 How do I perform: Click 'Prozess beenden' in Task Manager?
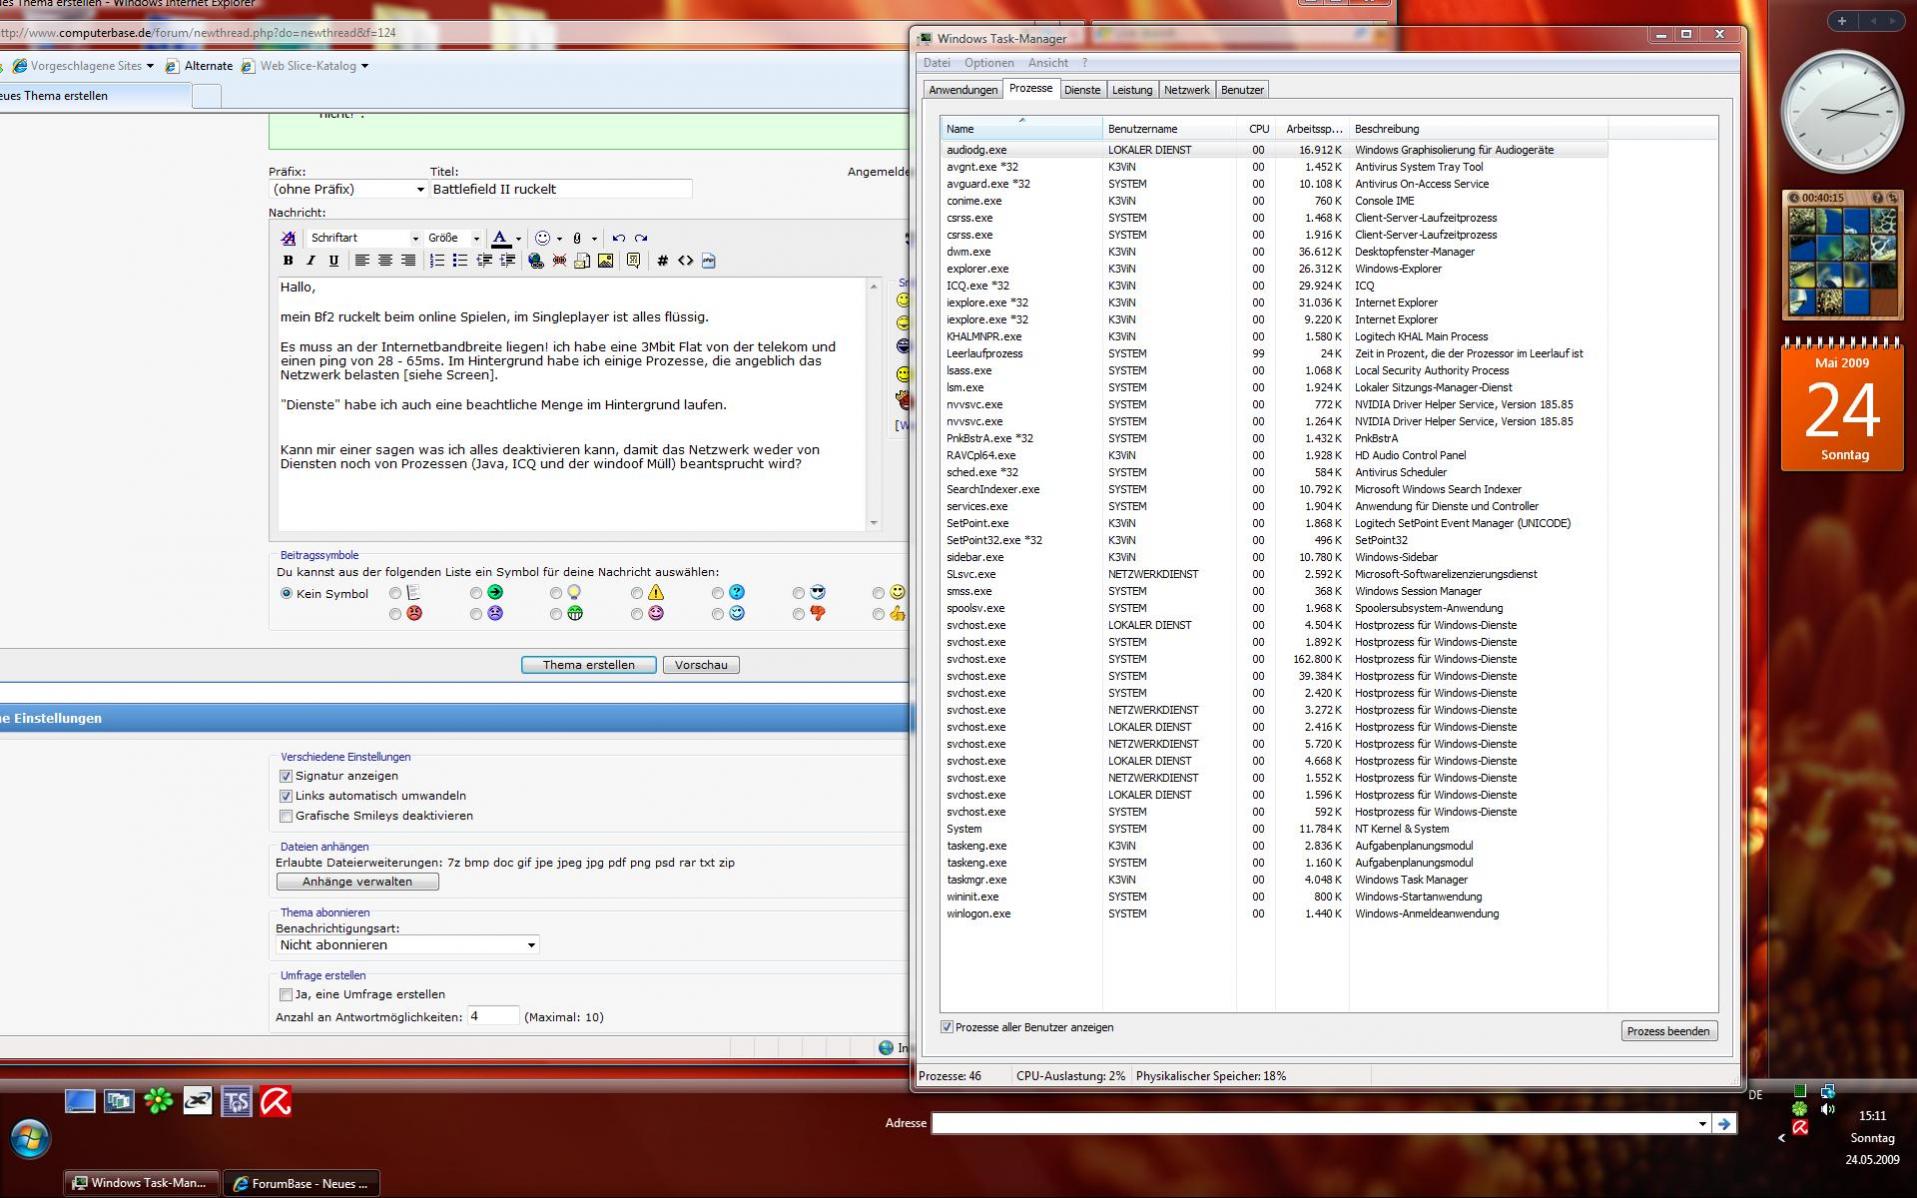tap(1668, 1031)
